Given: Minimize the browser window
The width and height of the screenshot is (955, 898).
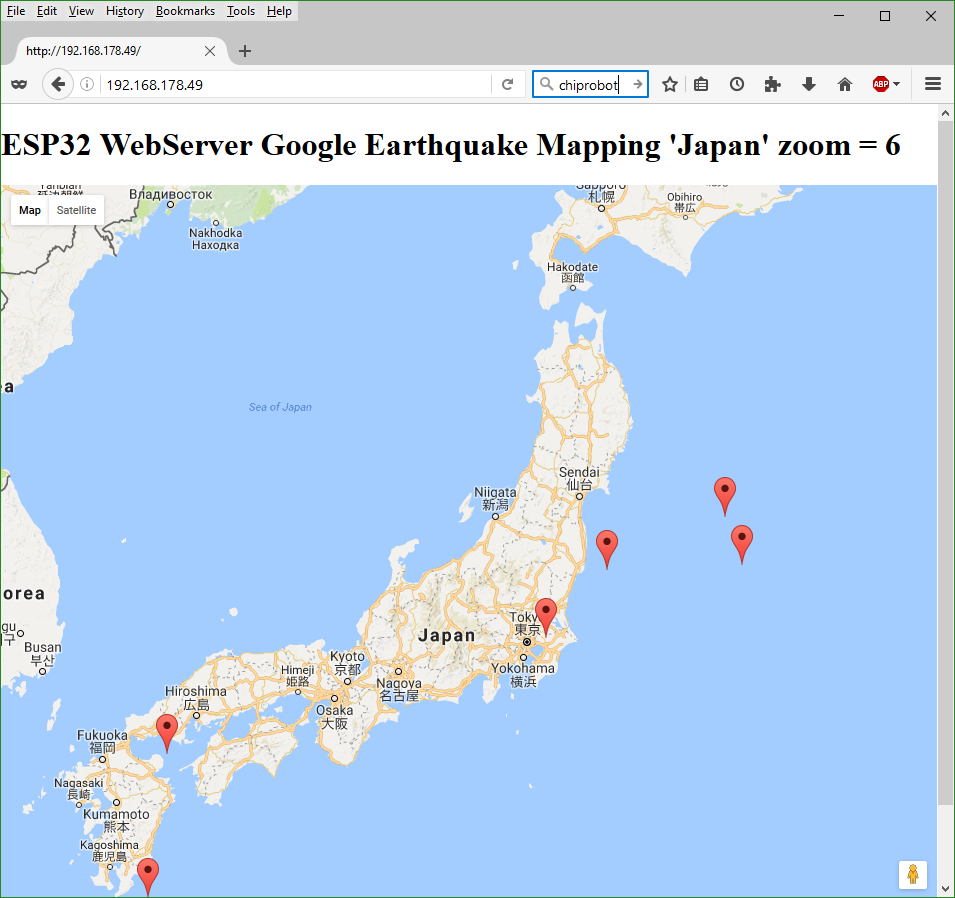Looking at the screenshot, I should pos(839,16).
